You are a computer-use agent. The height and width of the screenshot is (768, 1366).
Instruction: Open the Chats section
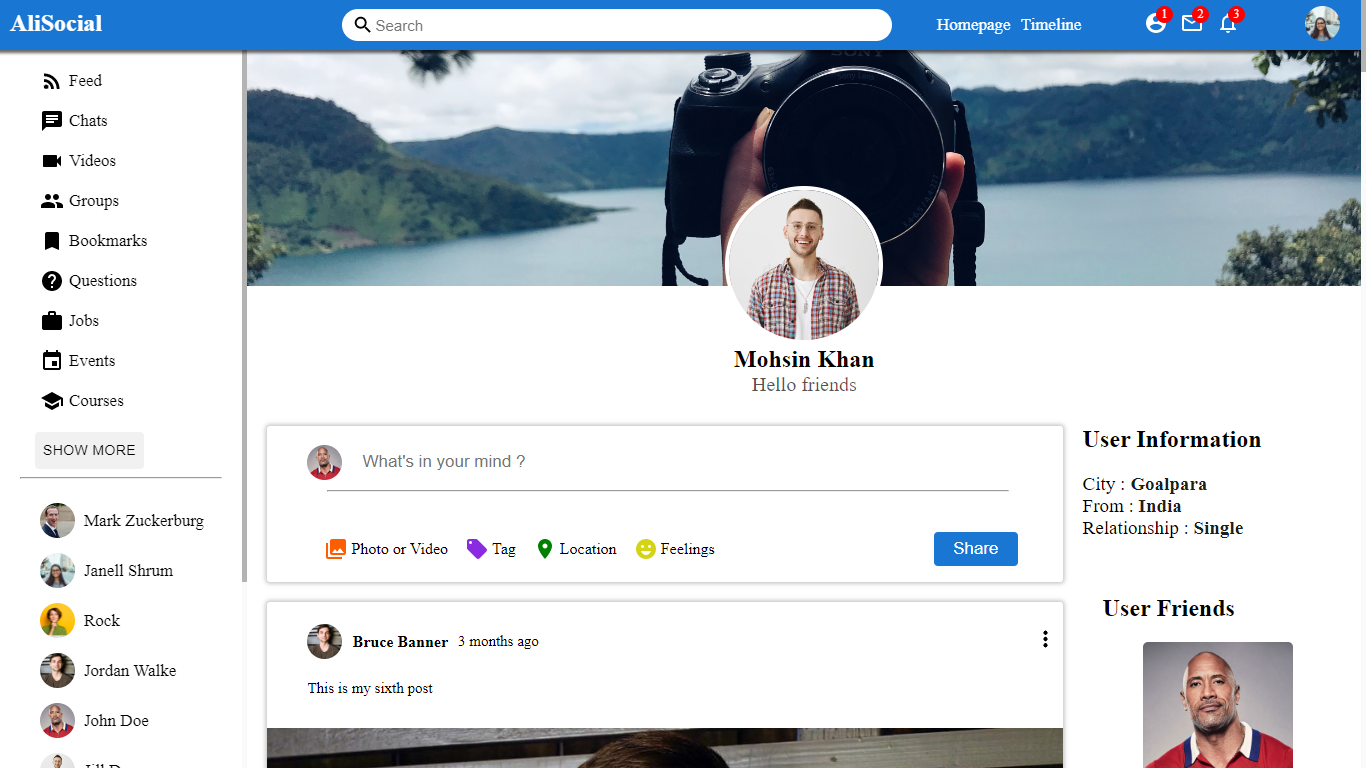[x=86, y=120]
